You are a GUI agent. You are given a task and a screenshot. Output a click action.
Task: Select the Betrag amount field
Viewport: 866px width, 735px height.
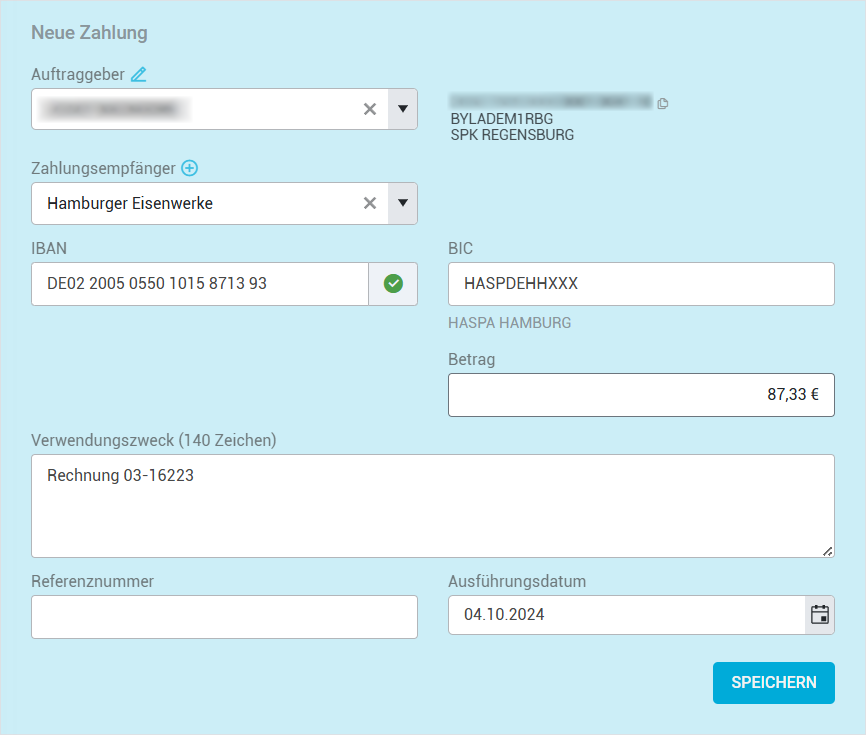point(640,395)
